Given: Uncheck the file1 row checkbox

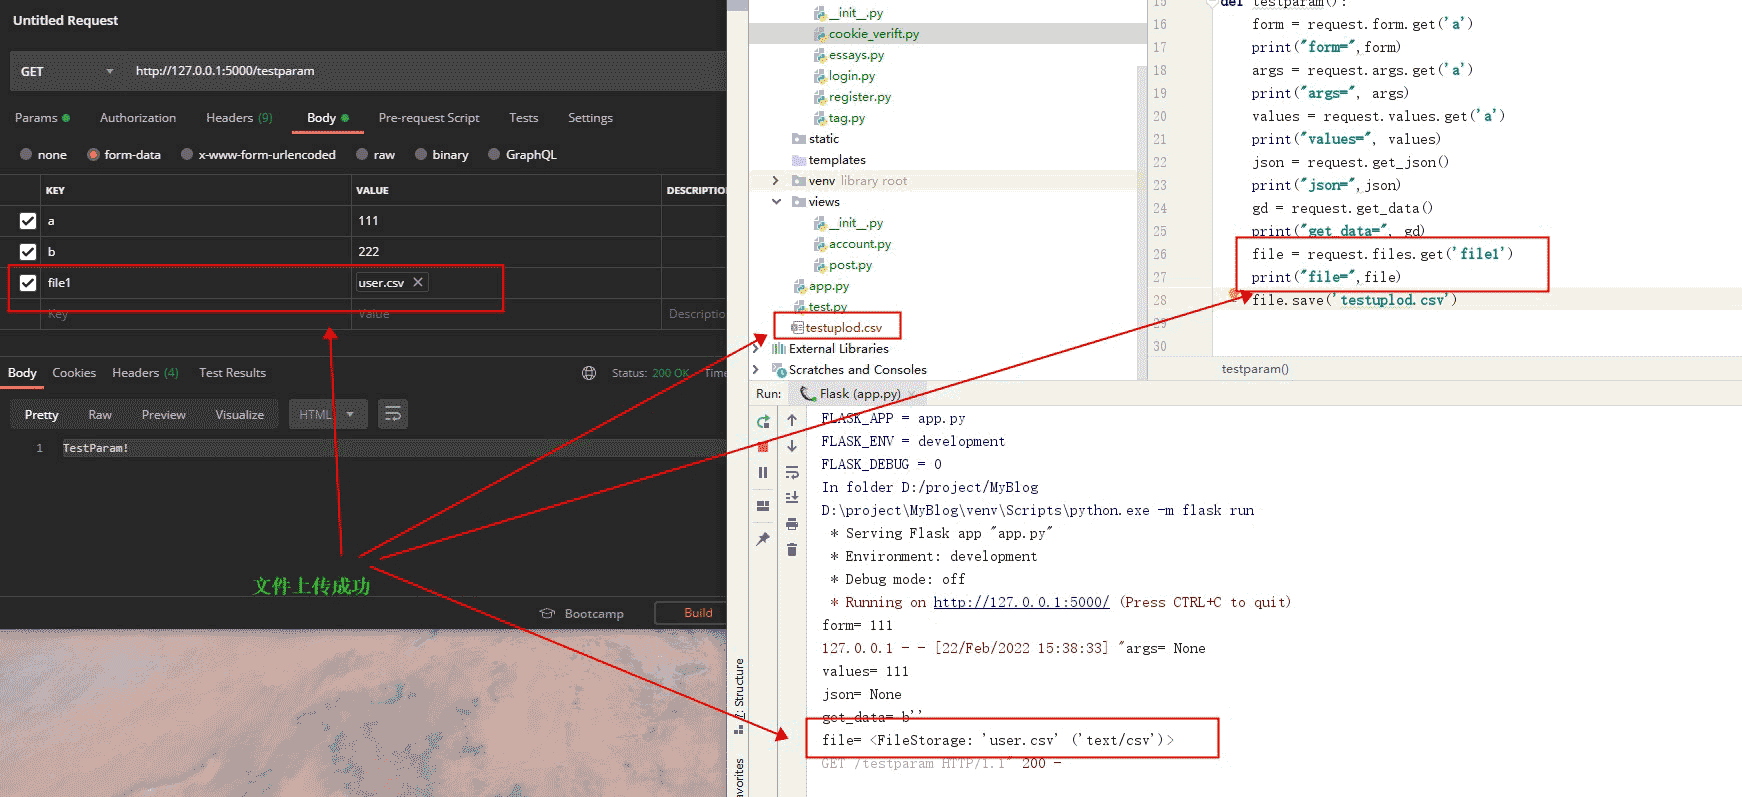Looking at the screenshot, I should click(28, 283).
